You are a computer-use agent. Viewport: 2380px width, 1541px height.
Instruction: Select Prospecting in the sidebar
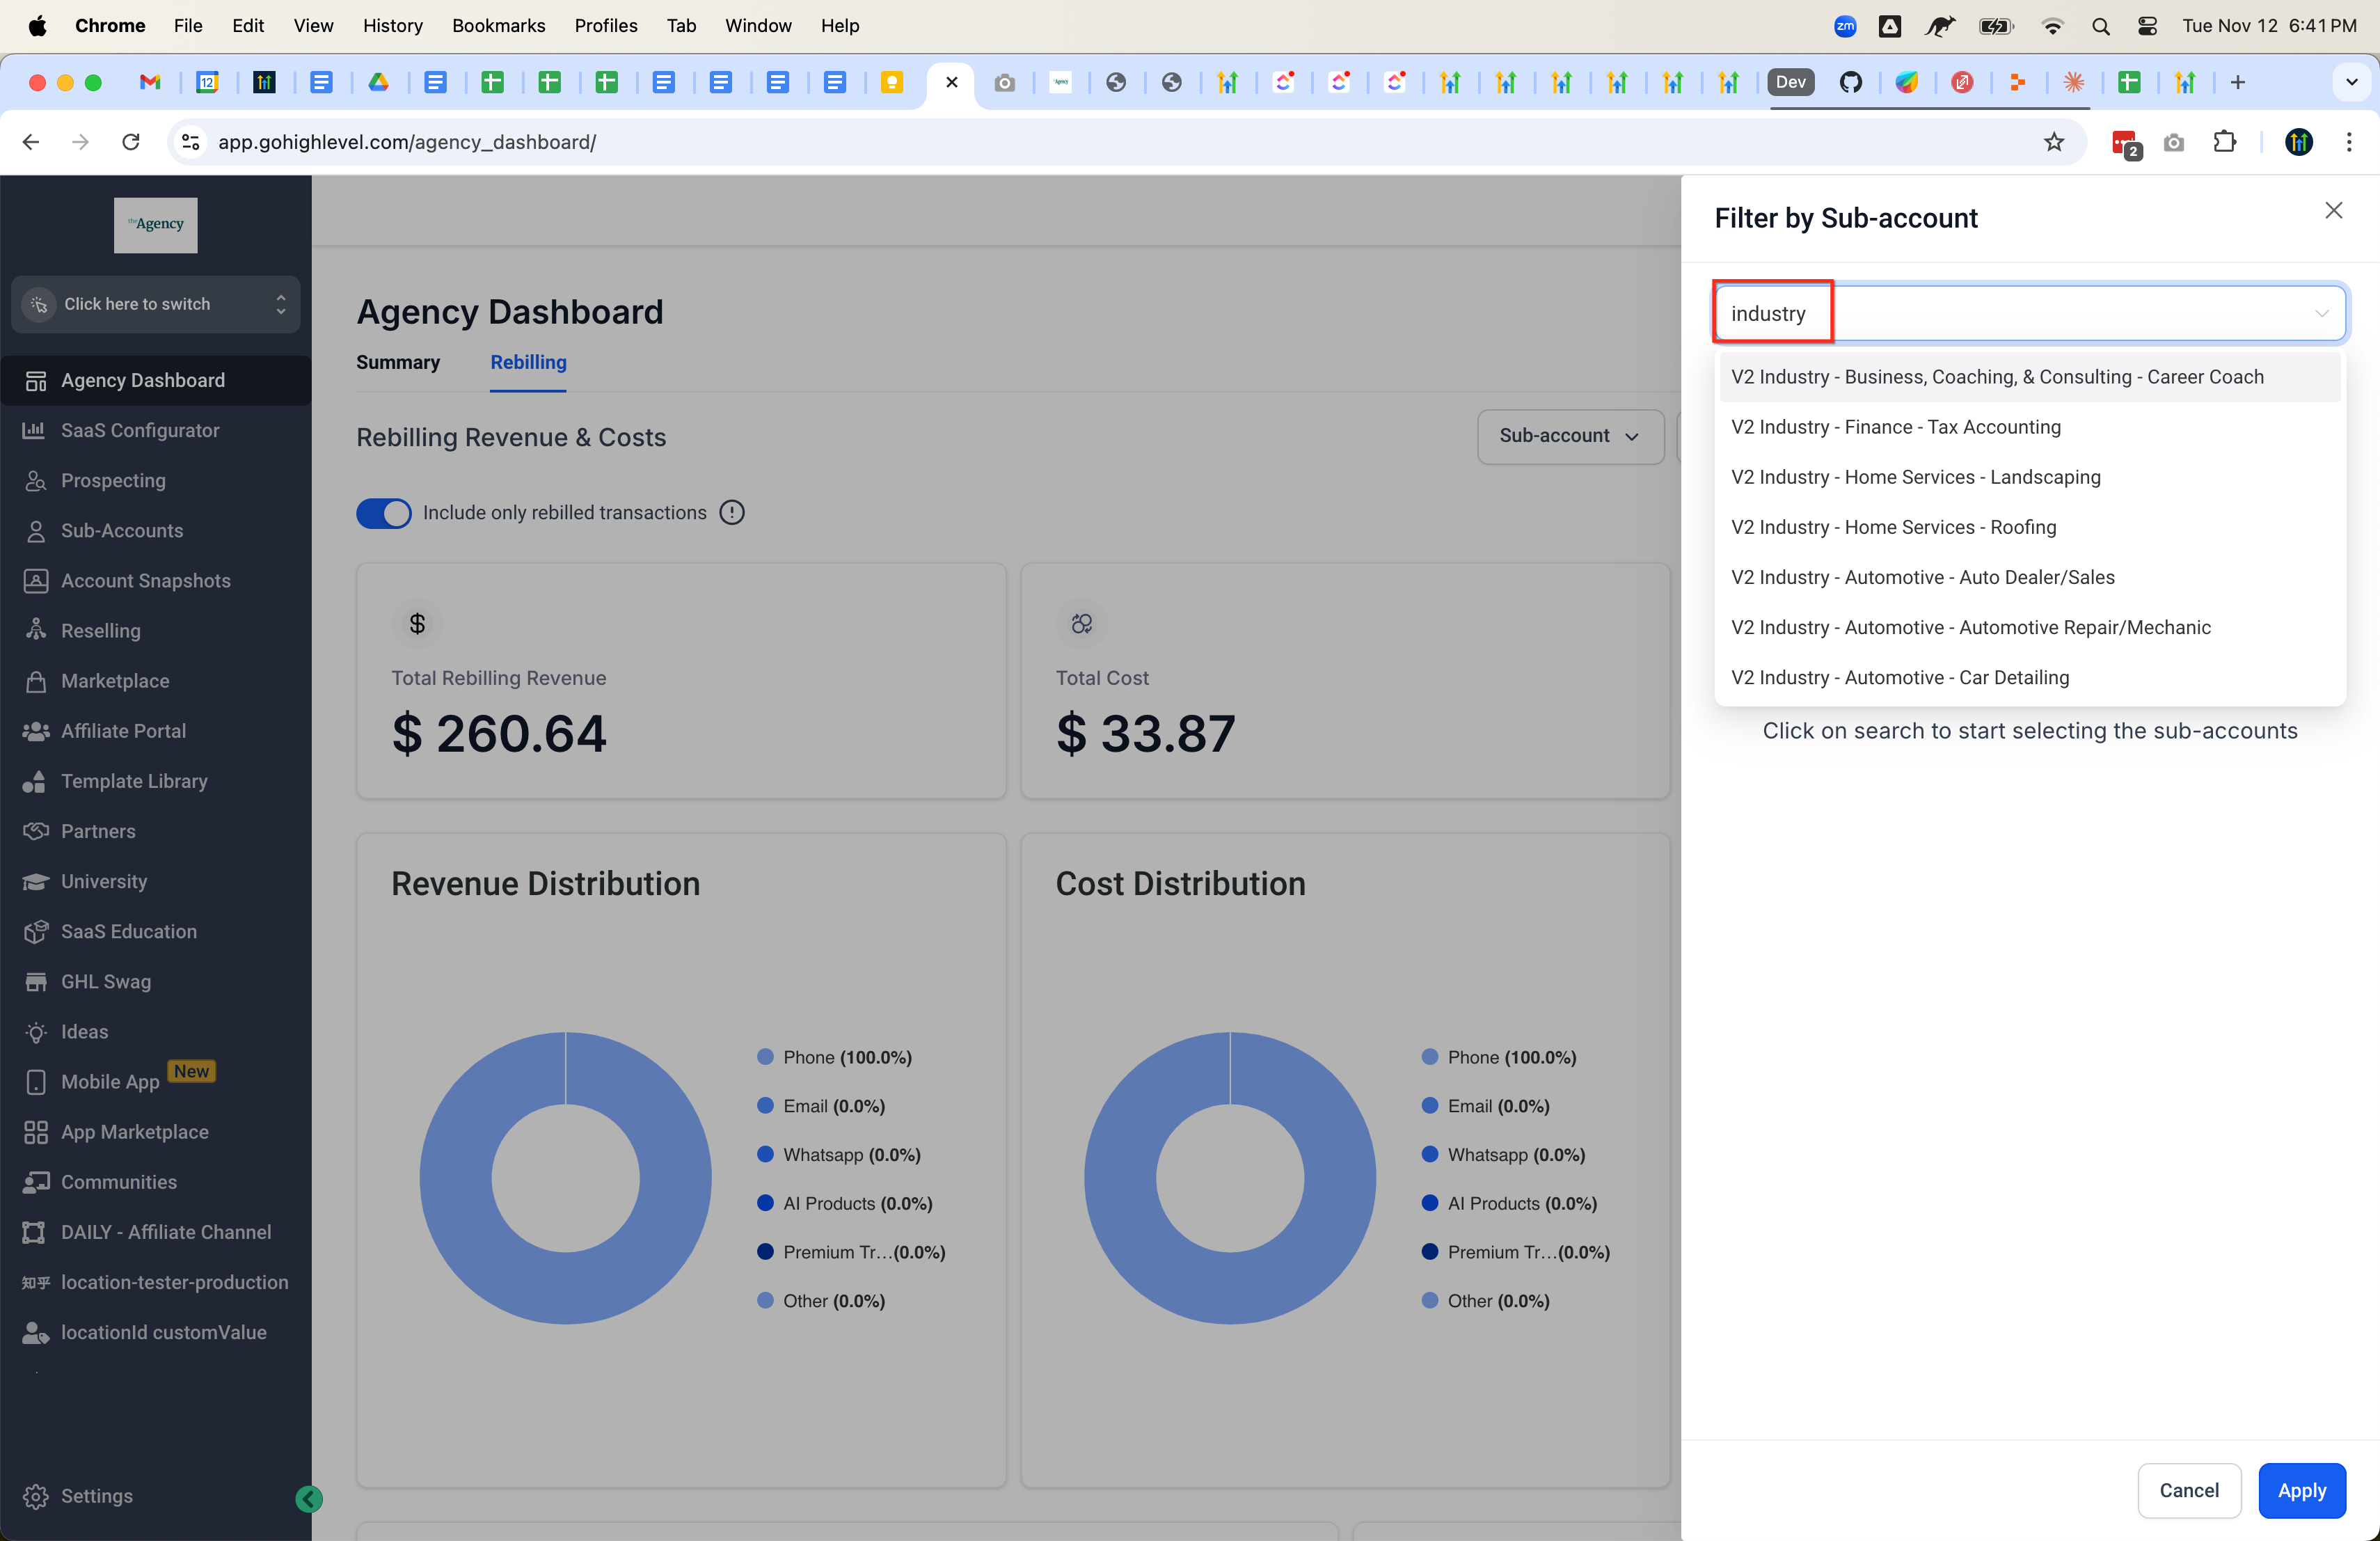point(113,480)
